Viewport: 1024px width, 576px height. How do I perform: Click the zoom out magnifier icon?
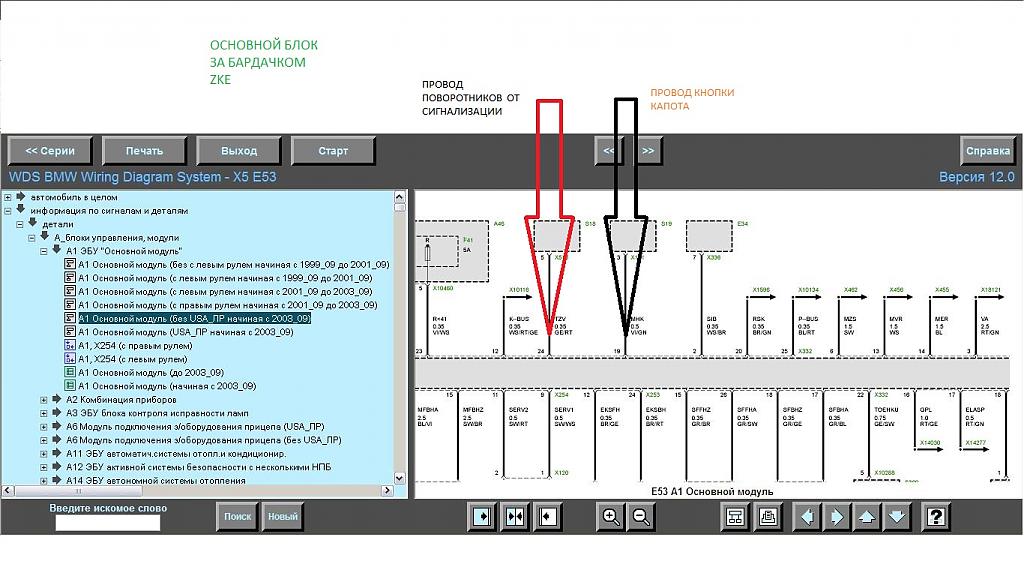pos(641,517)
